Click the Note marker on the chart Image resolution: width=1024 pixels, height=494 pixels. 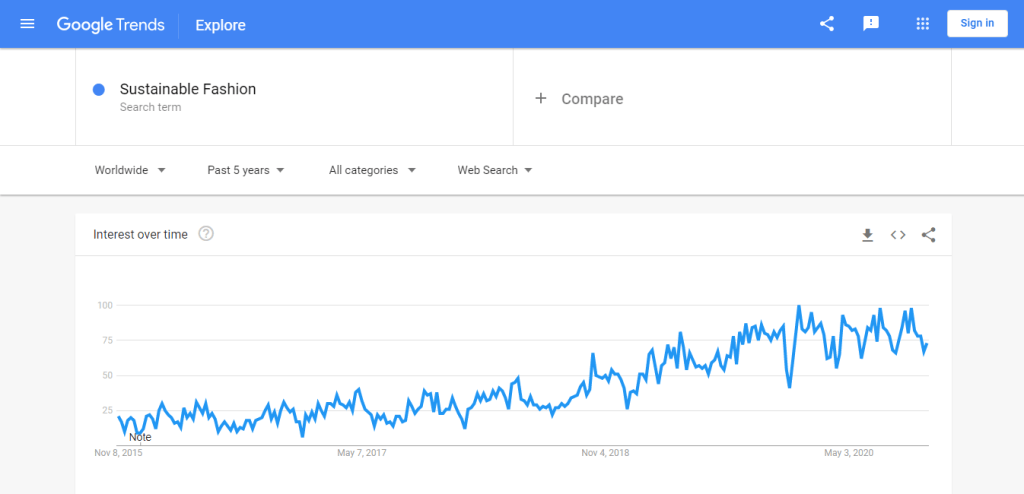pos(140,437)
